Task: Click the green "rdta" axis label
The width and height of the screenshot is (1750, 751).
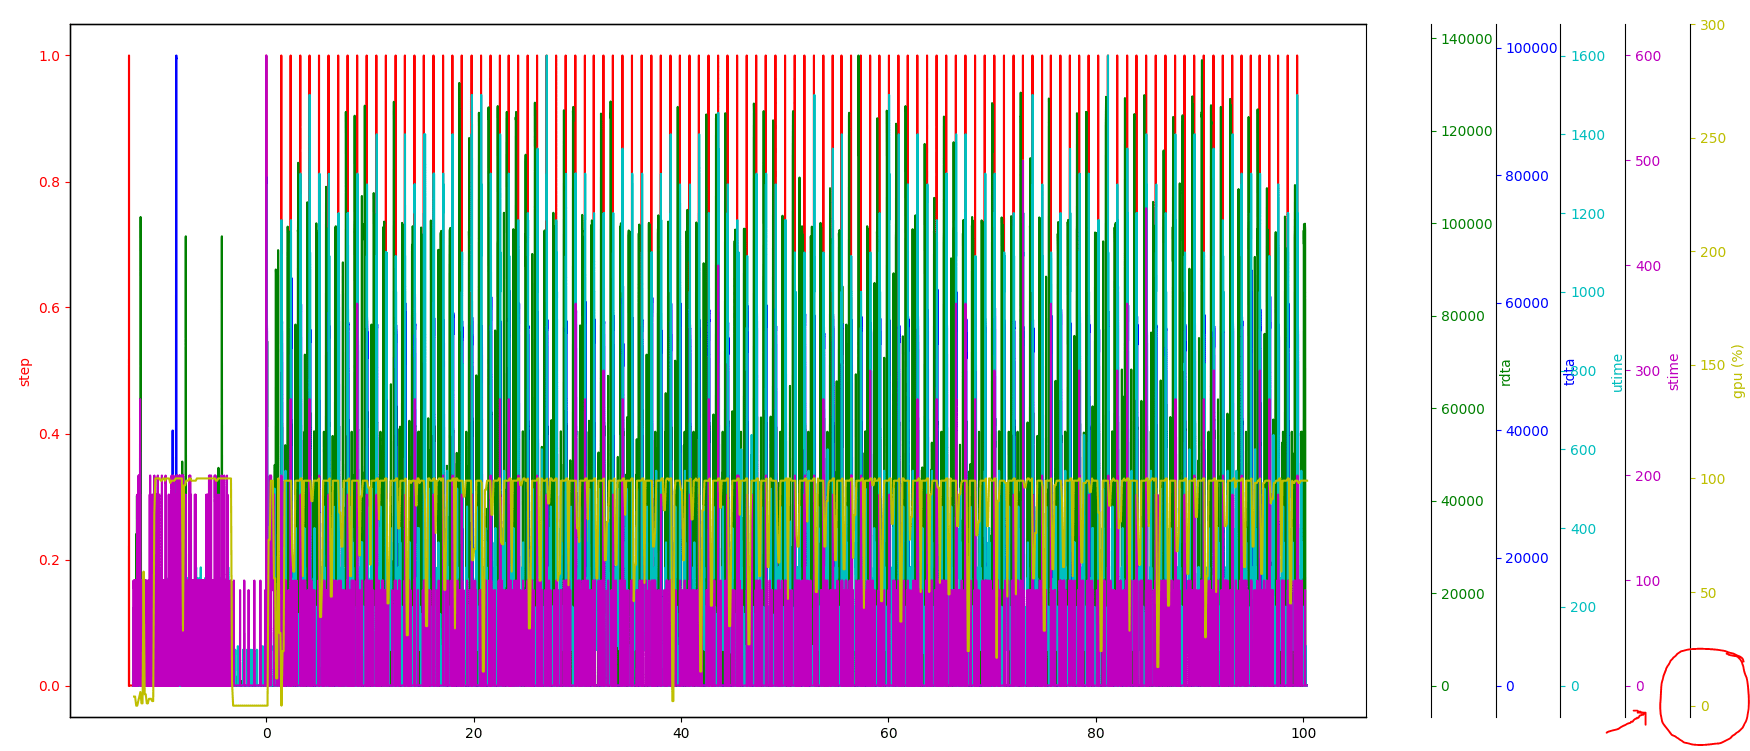Action: [1505, 372]
